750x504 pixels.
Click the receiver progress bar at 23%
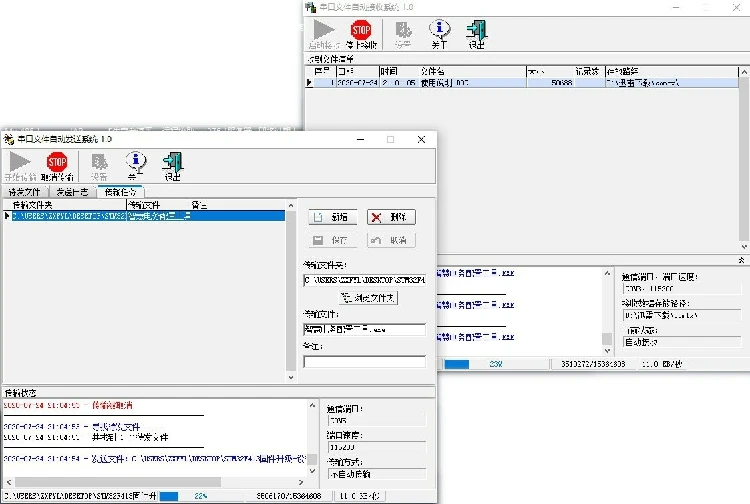click(x=496, y=364)
